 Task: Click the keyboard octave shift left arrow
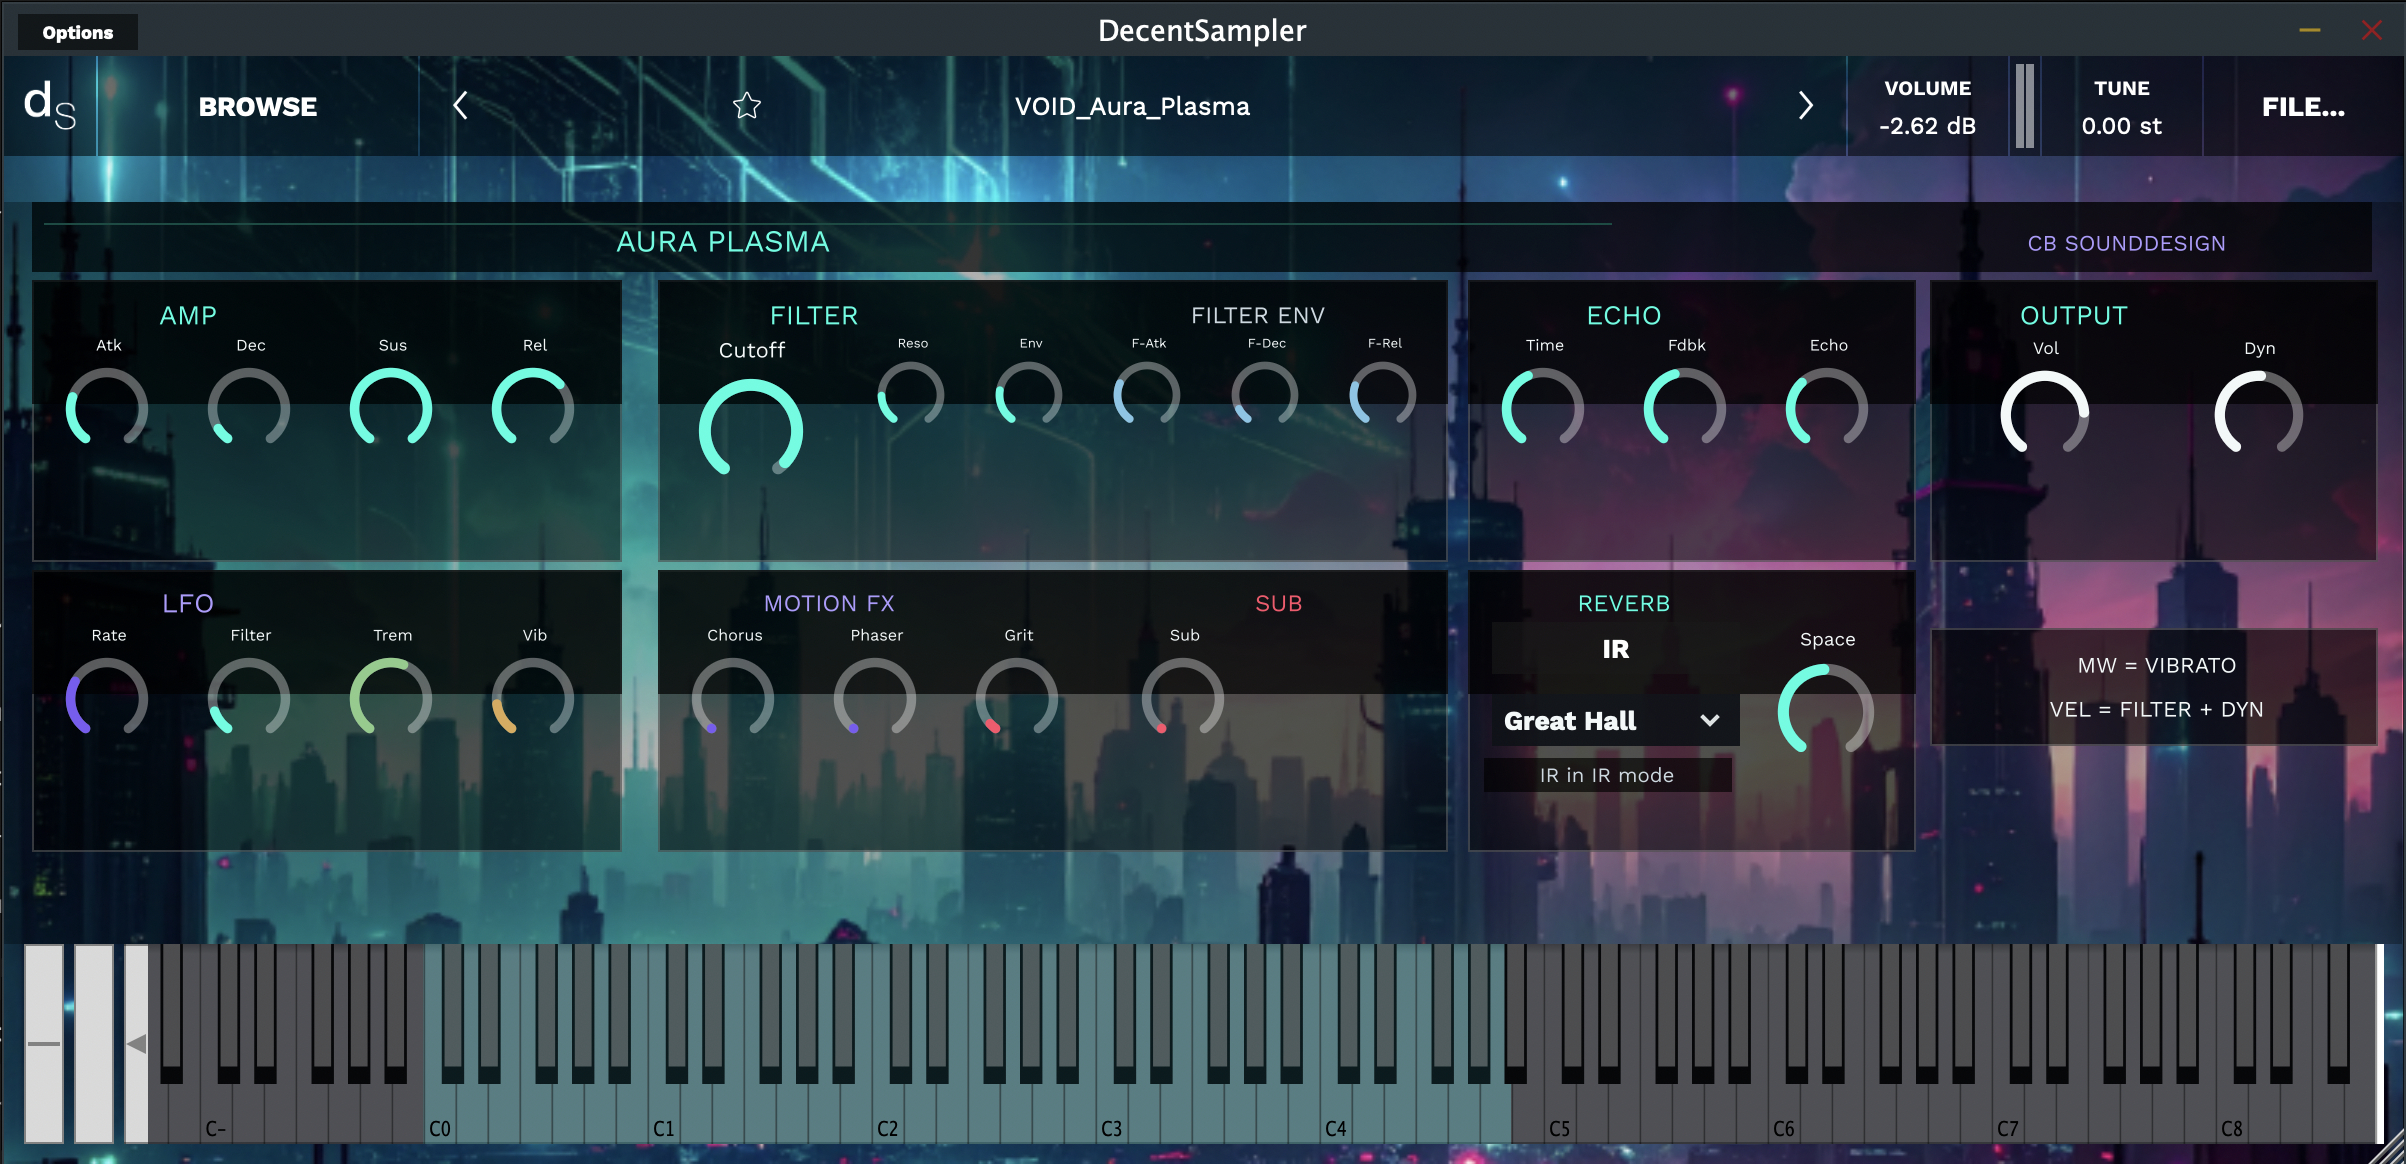click(x=137, y=1043)
